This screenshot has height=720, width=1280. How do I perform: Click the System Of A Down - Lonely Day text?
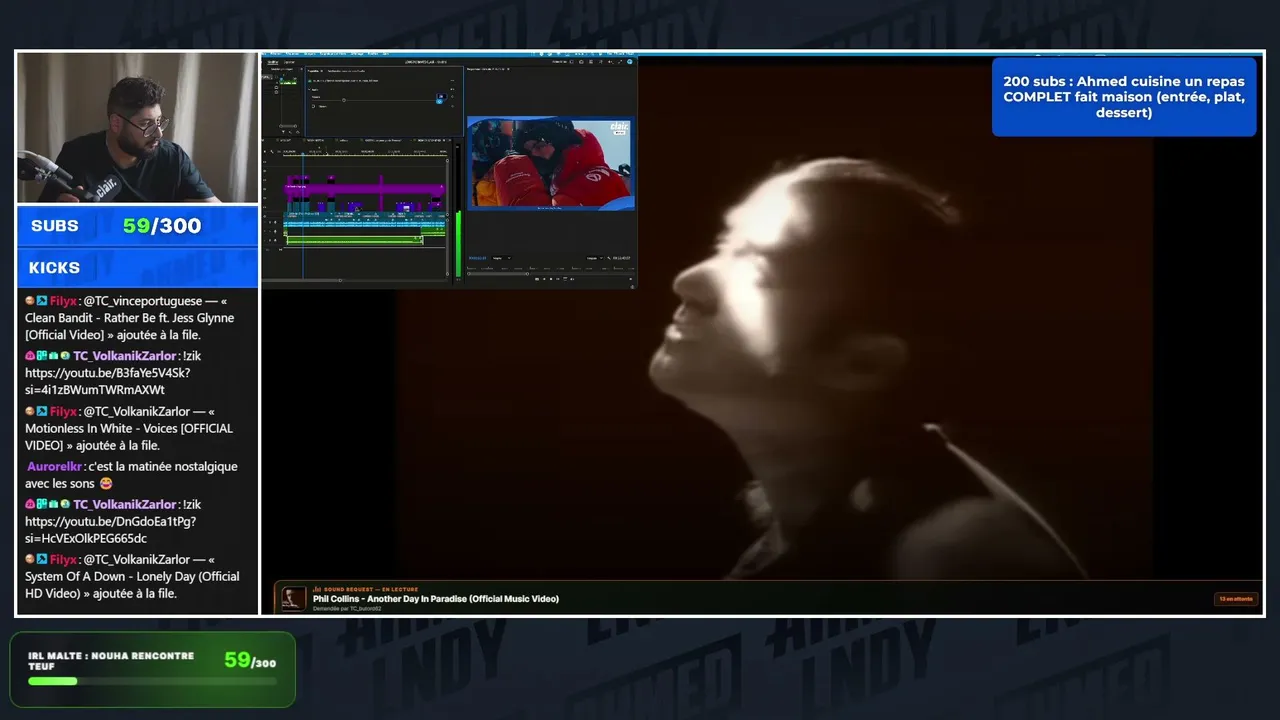click(132, 577)
